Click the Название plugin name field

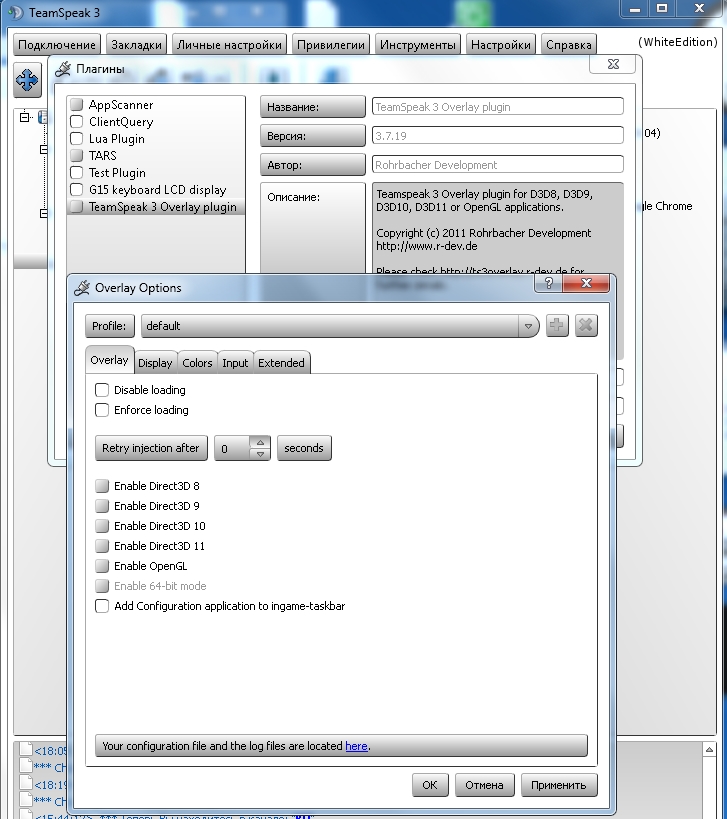click(498, 107)
